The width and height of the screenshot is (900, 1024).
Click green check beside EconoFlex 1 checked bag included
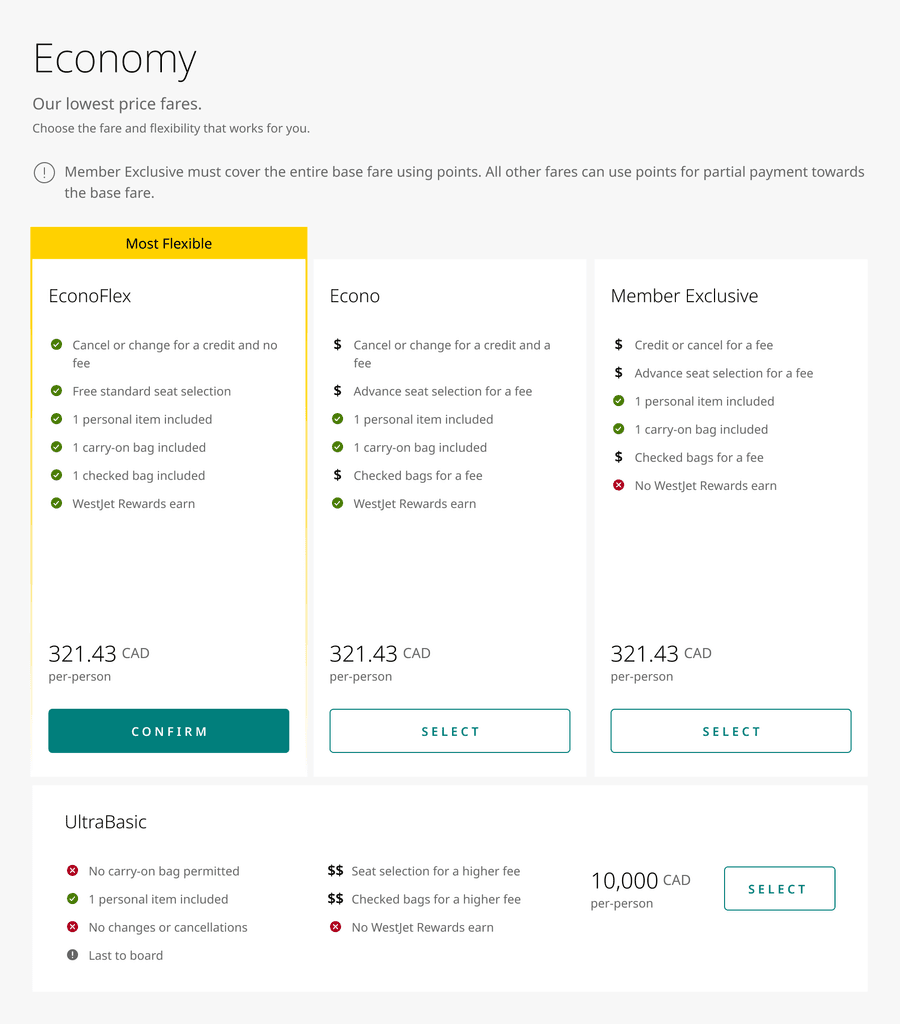[57, 475]
